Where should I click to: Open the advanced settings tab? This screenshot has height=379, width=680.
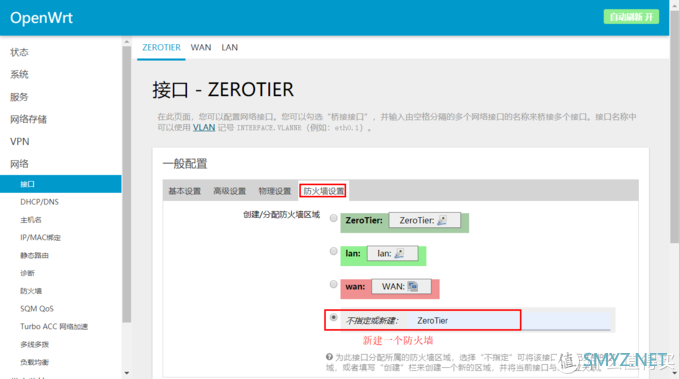[x=230, y=191]
